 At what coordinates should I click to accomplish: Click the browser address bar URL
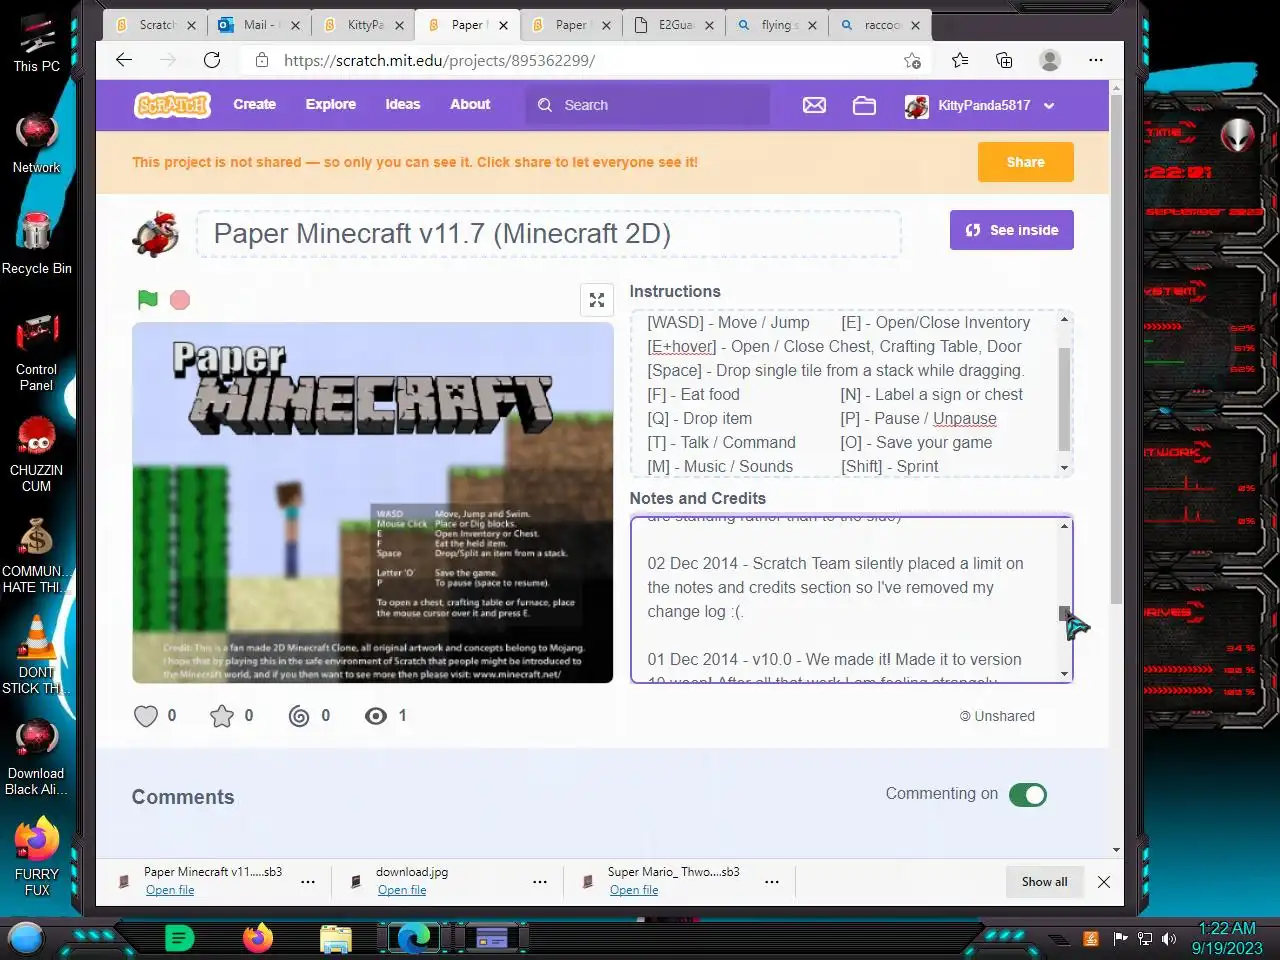click(x=440, y=60)
